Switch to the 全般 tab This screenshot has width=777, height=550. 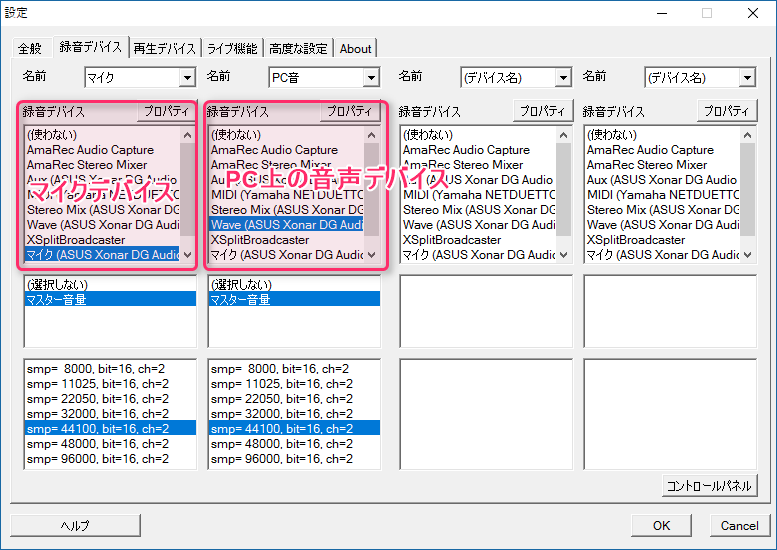coord(30,48)
